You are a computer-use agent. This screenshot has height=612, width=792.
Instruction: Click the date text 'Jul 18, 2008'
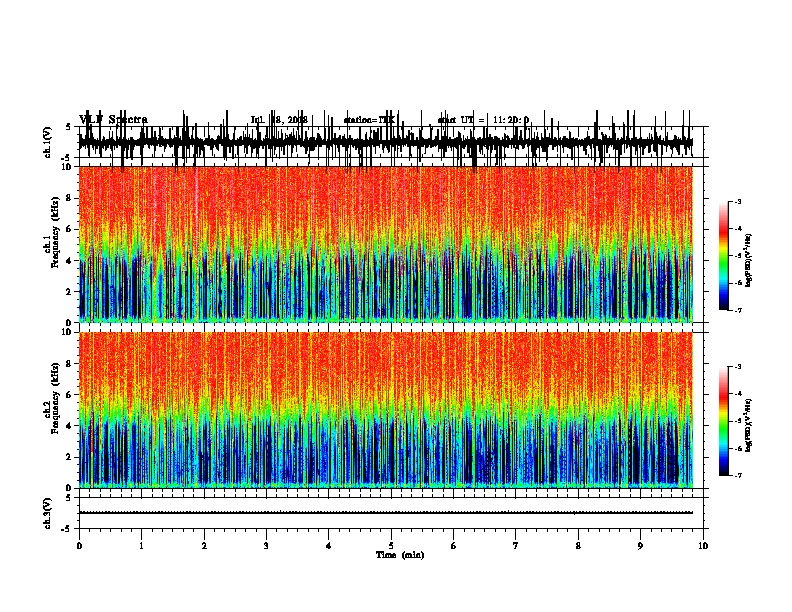(x=279, y=120)
